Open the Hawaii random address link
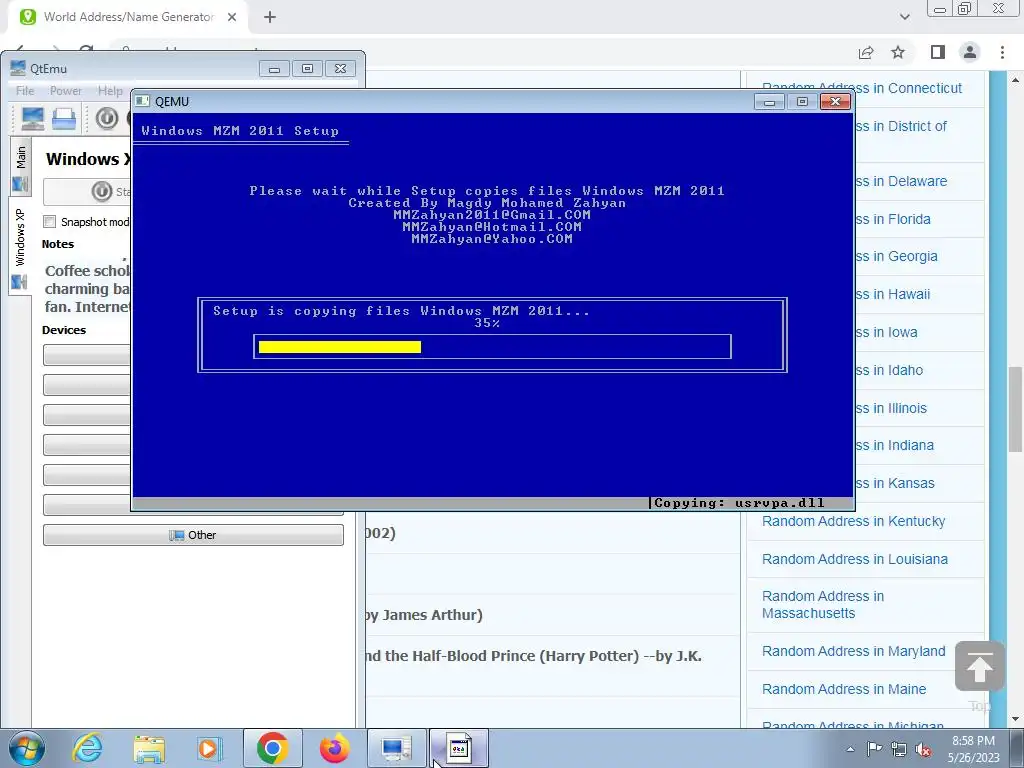 click(x=892, y=295)
